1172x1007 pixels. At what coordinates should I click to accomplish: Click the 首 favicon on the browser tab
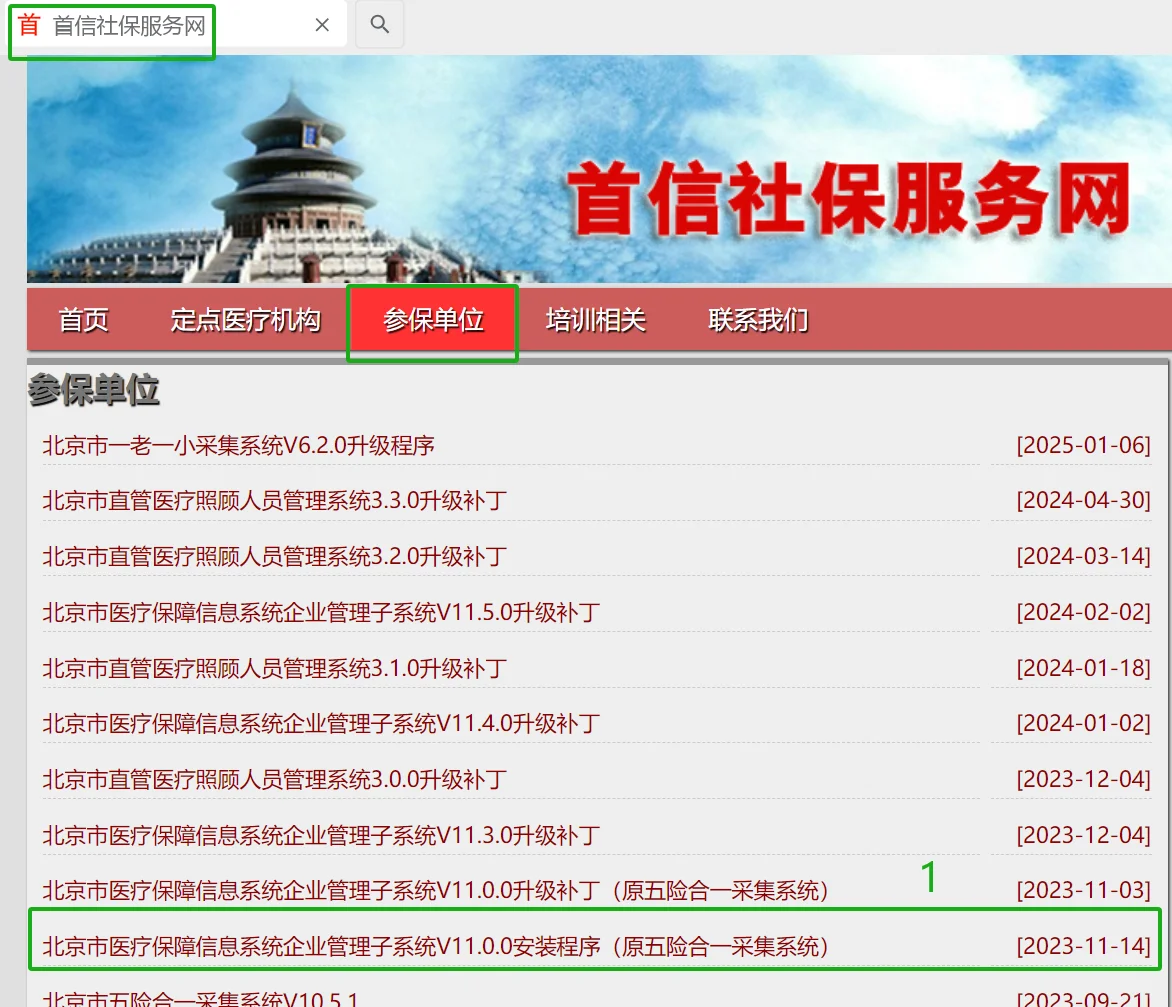(27, 24)
